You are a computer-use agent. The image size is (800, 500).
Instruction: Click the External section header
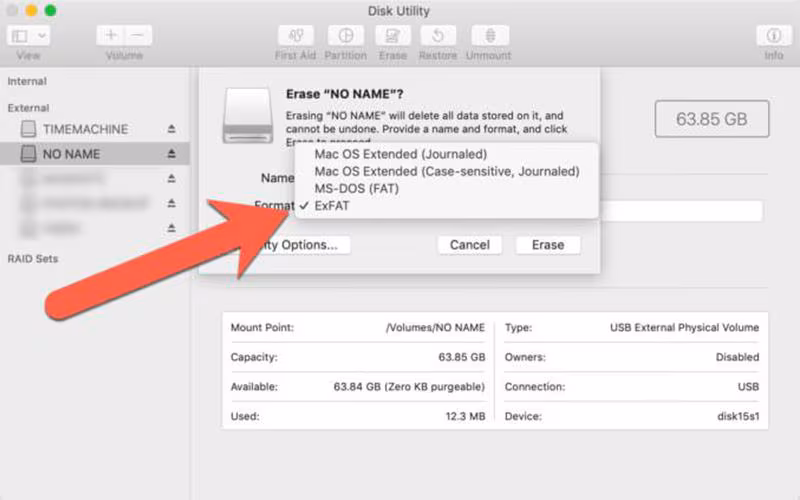29,108
